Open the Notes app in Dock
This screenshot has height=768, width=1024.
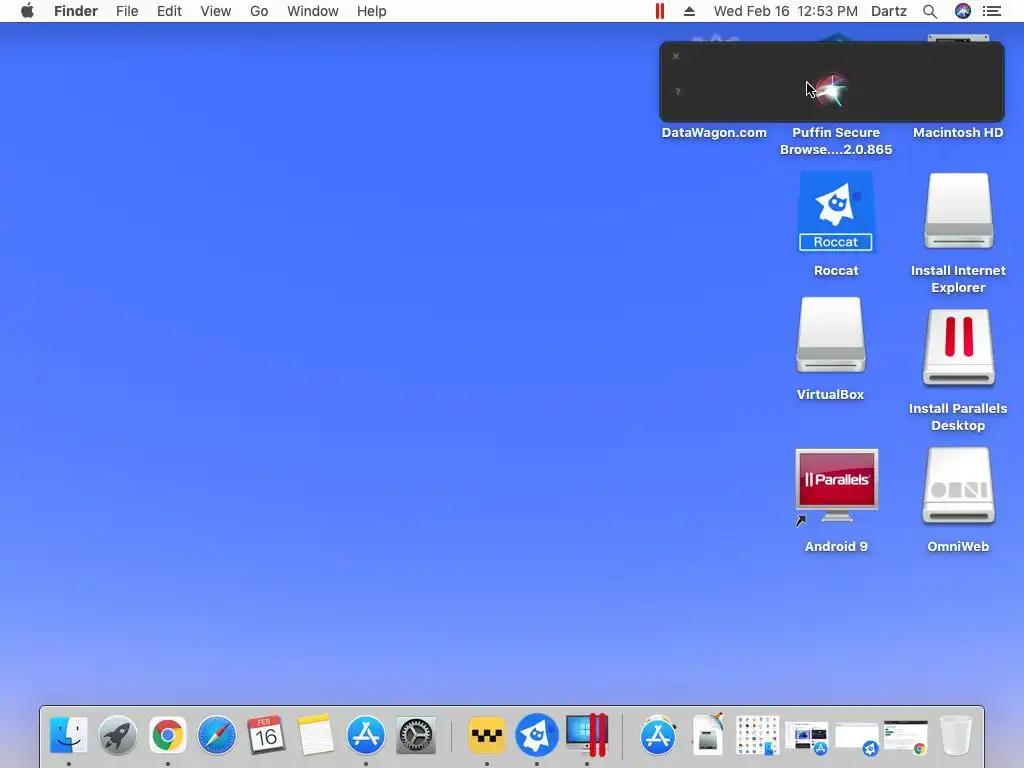[316, 735]
